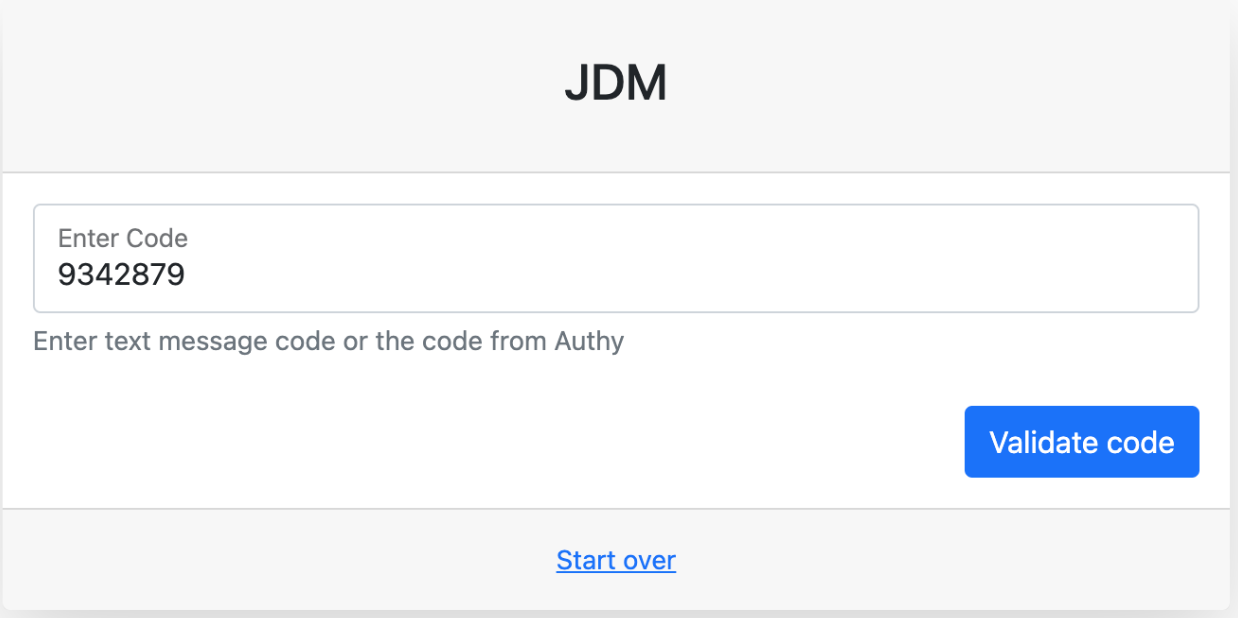Click blank white area left of Validate code
Screen dimensions: 1238x618
click(500, 442)
